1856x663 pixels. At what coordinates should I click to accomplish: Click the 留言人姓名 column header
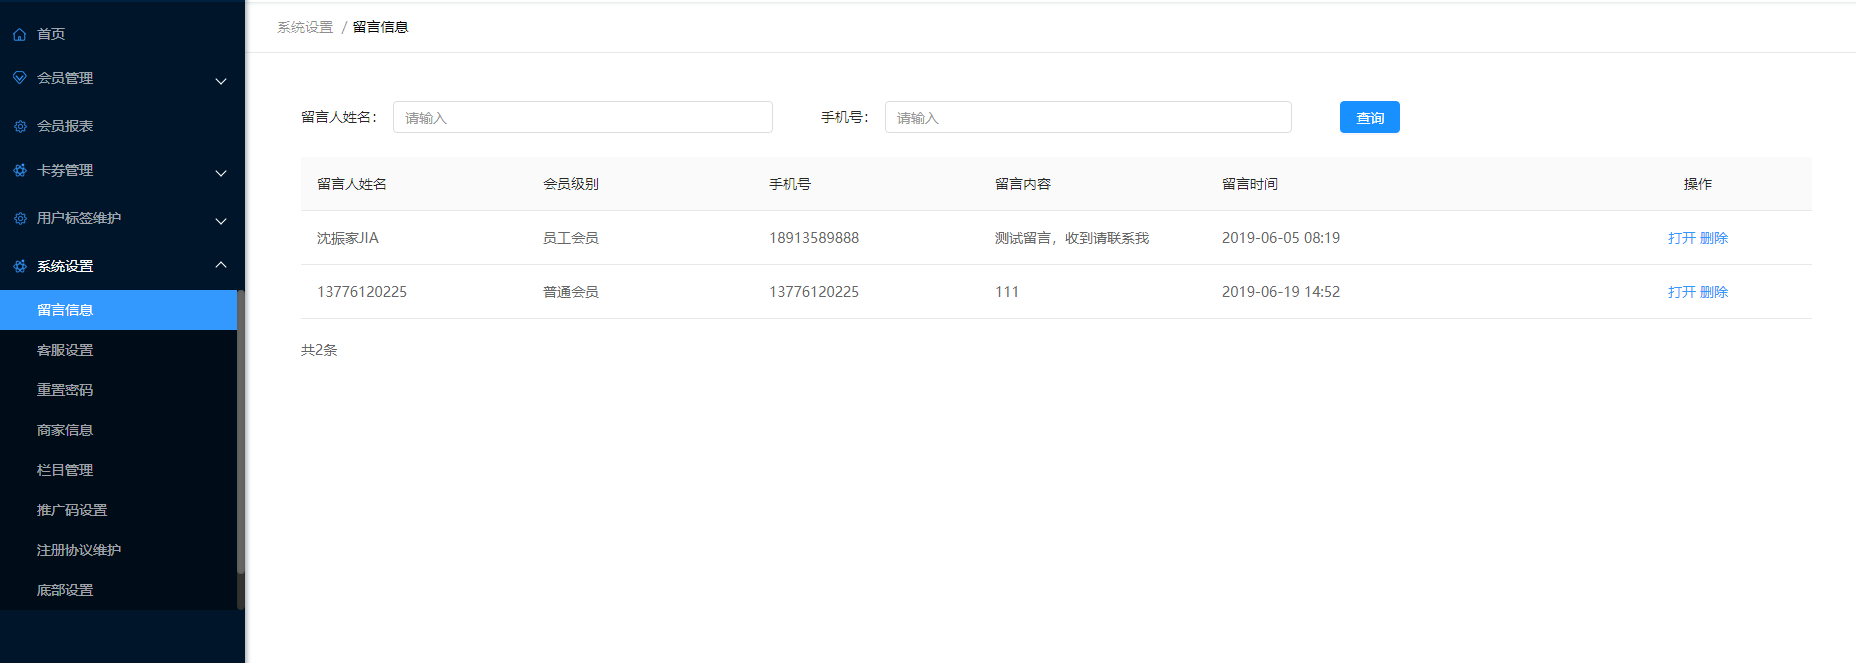coord(352,184)
